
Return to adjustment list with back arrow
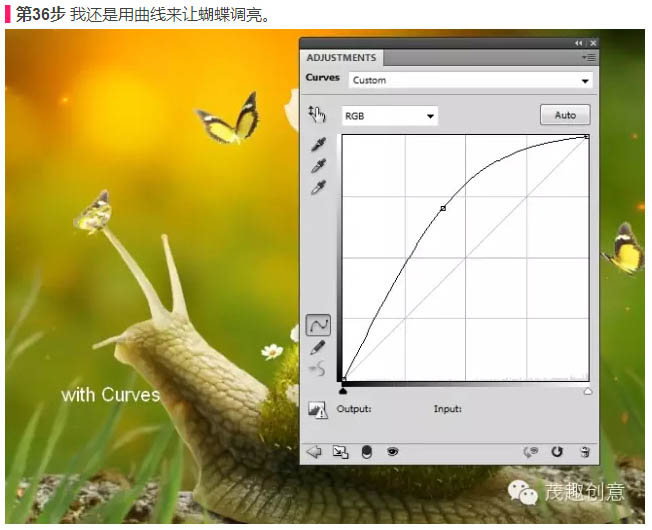point(313,452)
